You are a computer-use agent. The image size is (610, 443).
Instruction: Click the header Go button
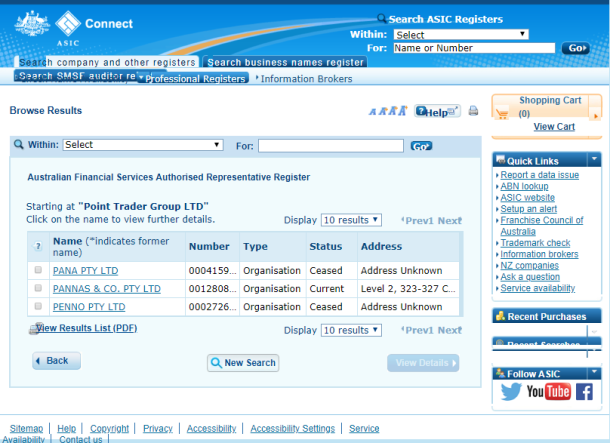[575, 48]
